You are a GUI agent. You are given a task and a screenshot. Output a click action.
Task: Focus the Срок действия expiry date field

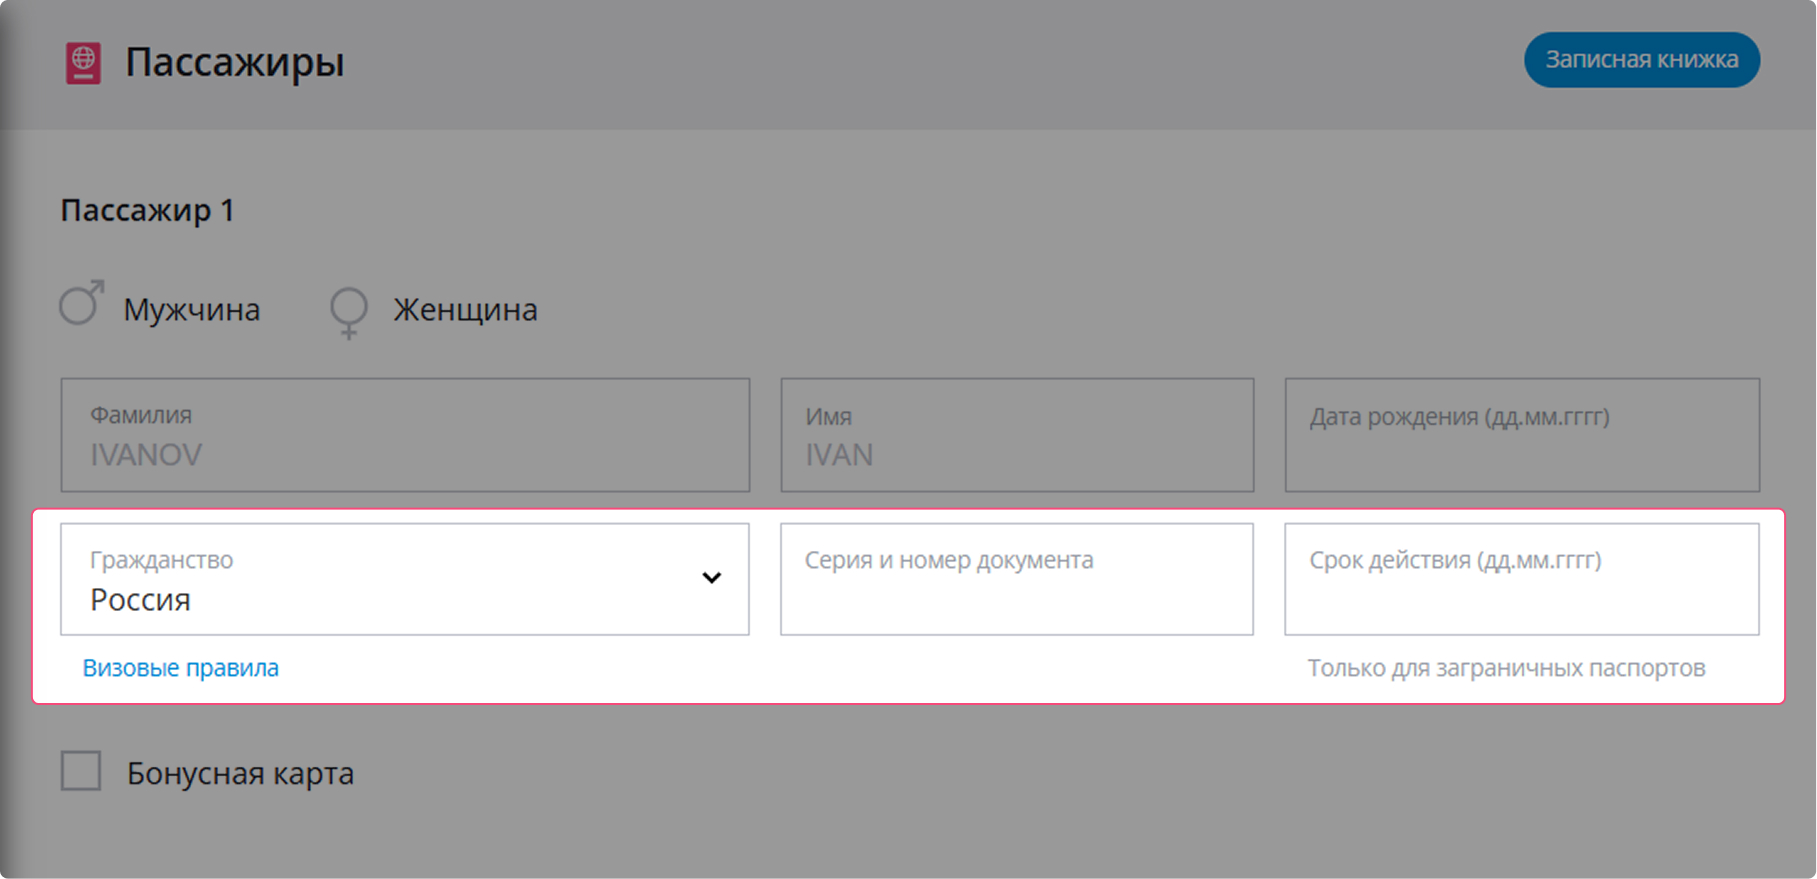(1521, 579)
